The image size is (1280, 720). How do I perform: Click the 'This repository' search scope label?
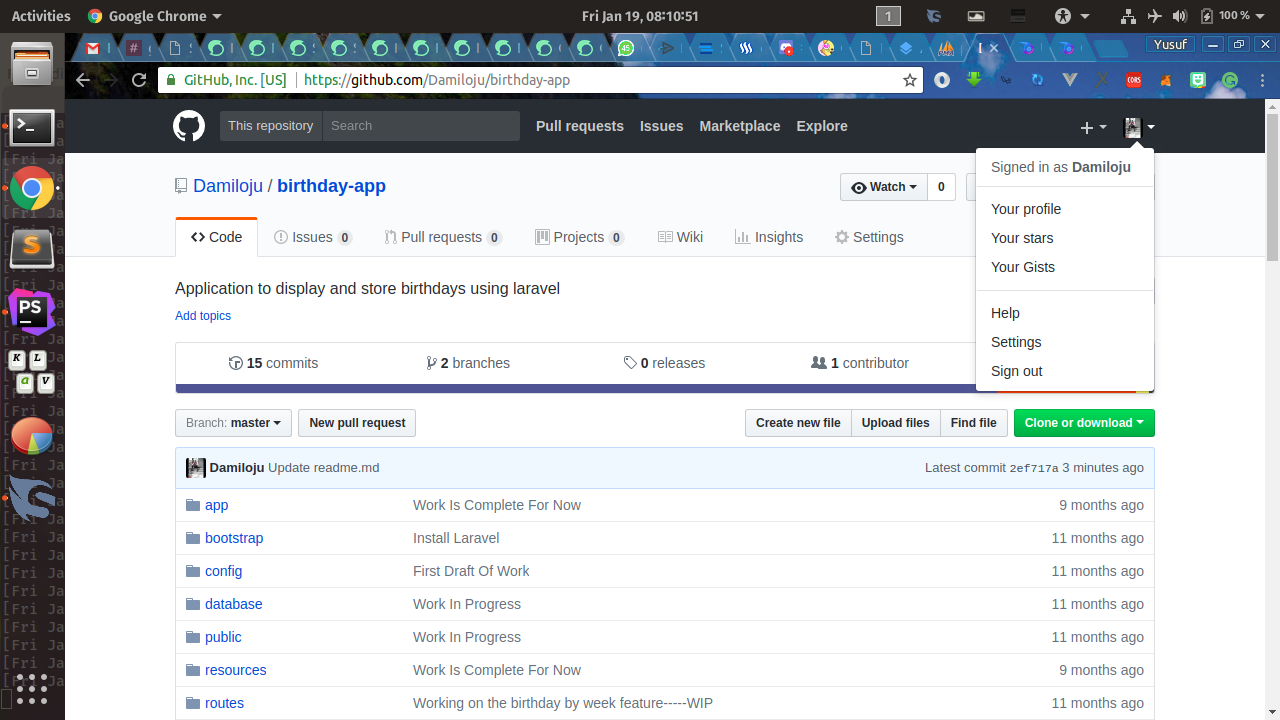(270, 126)
